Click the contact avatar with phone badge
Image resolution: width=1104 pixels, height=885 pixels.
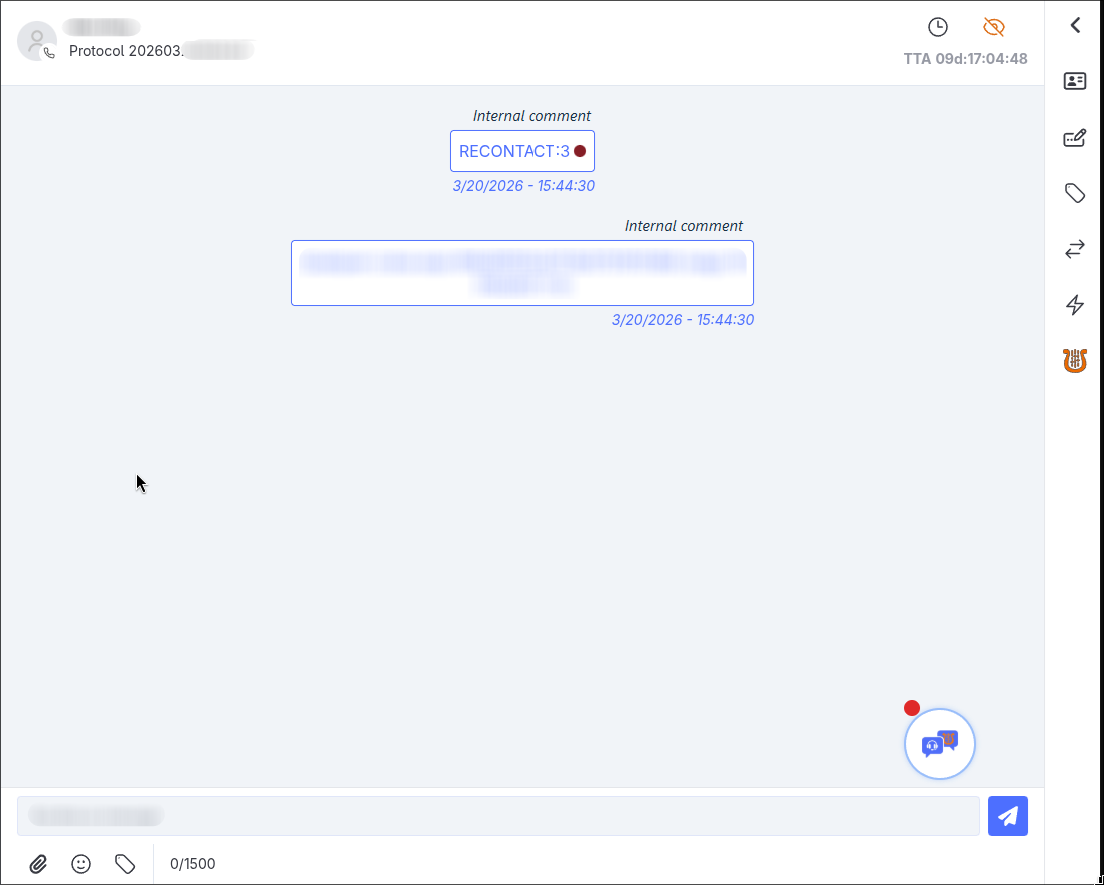coord(37,41)
